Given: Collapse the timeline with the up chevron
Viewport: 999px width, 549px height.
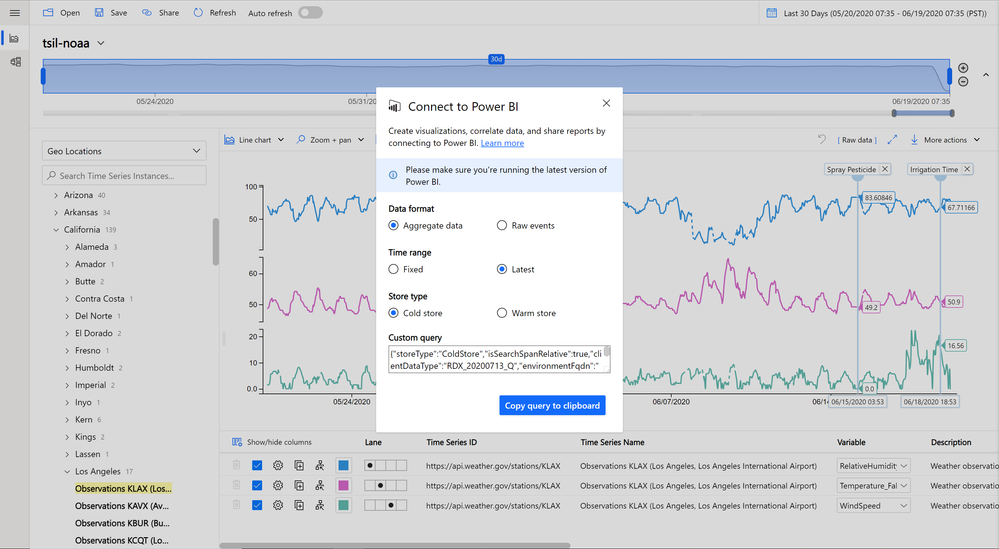Looking at the screenshot, I should point(986,75).
